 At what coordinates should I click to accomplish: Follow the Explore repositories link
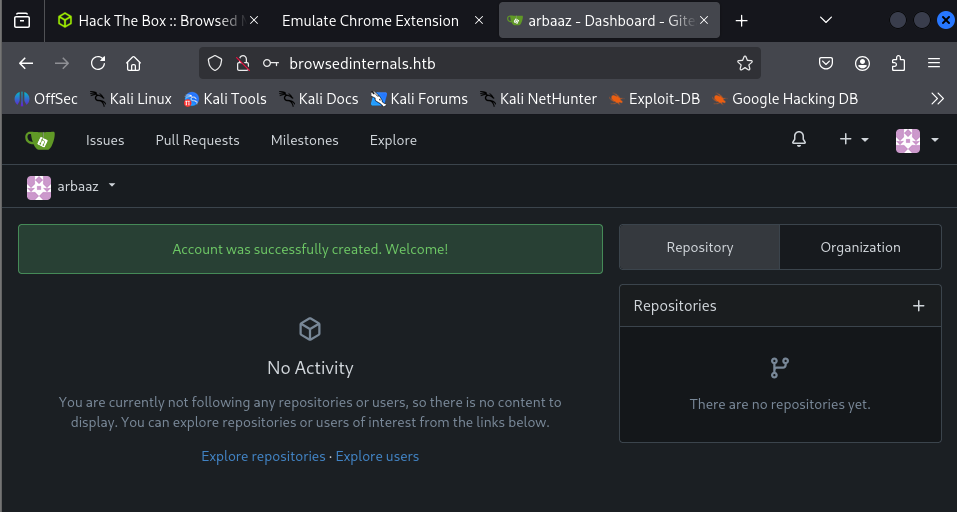coord(263,456)
